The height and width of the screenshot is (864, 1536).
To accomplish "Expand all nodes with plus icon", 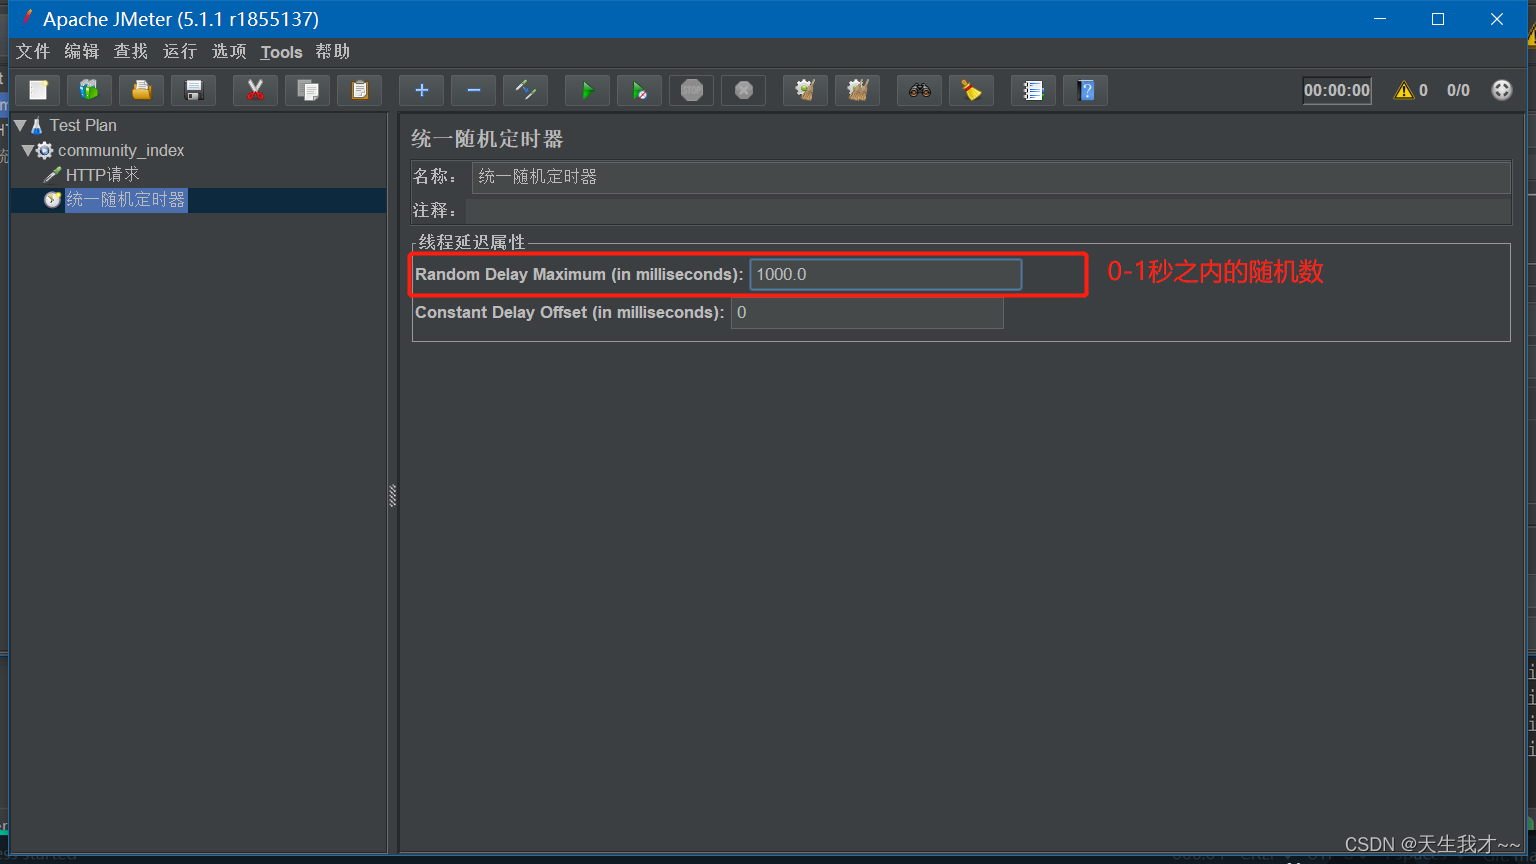I will 421,91.
